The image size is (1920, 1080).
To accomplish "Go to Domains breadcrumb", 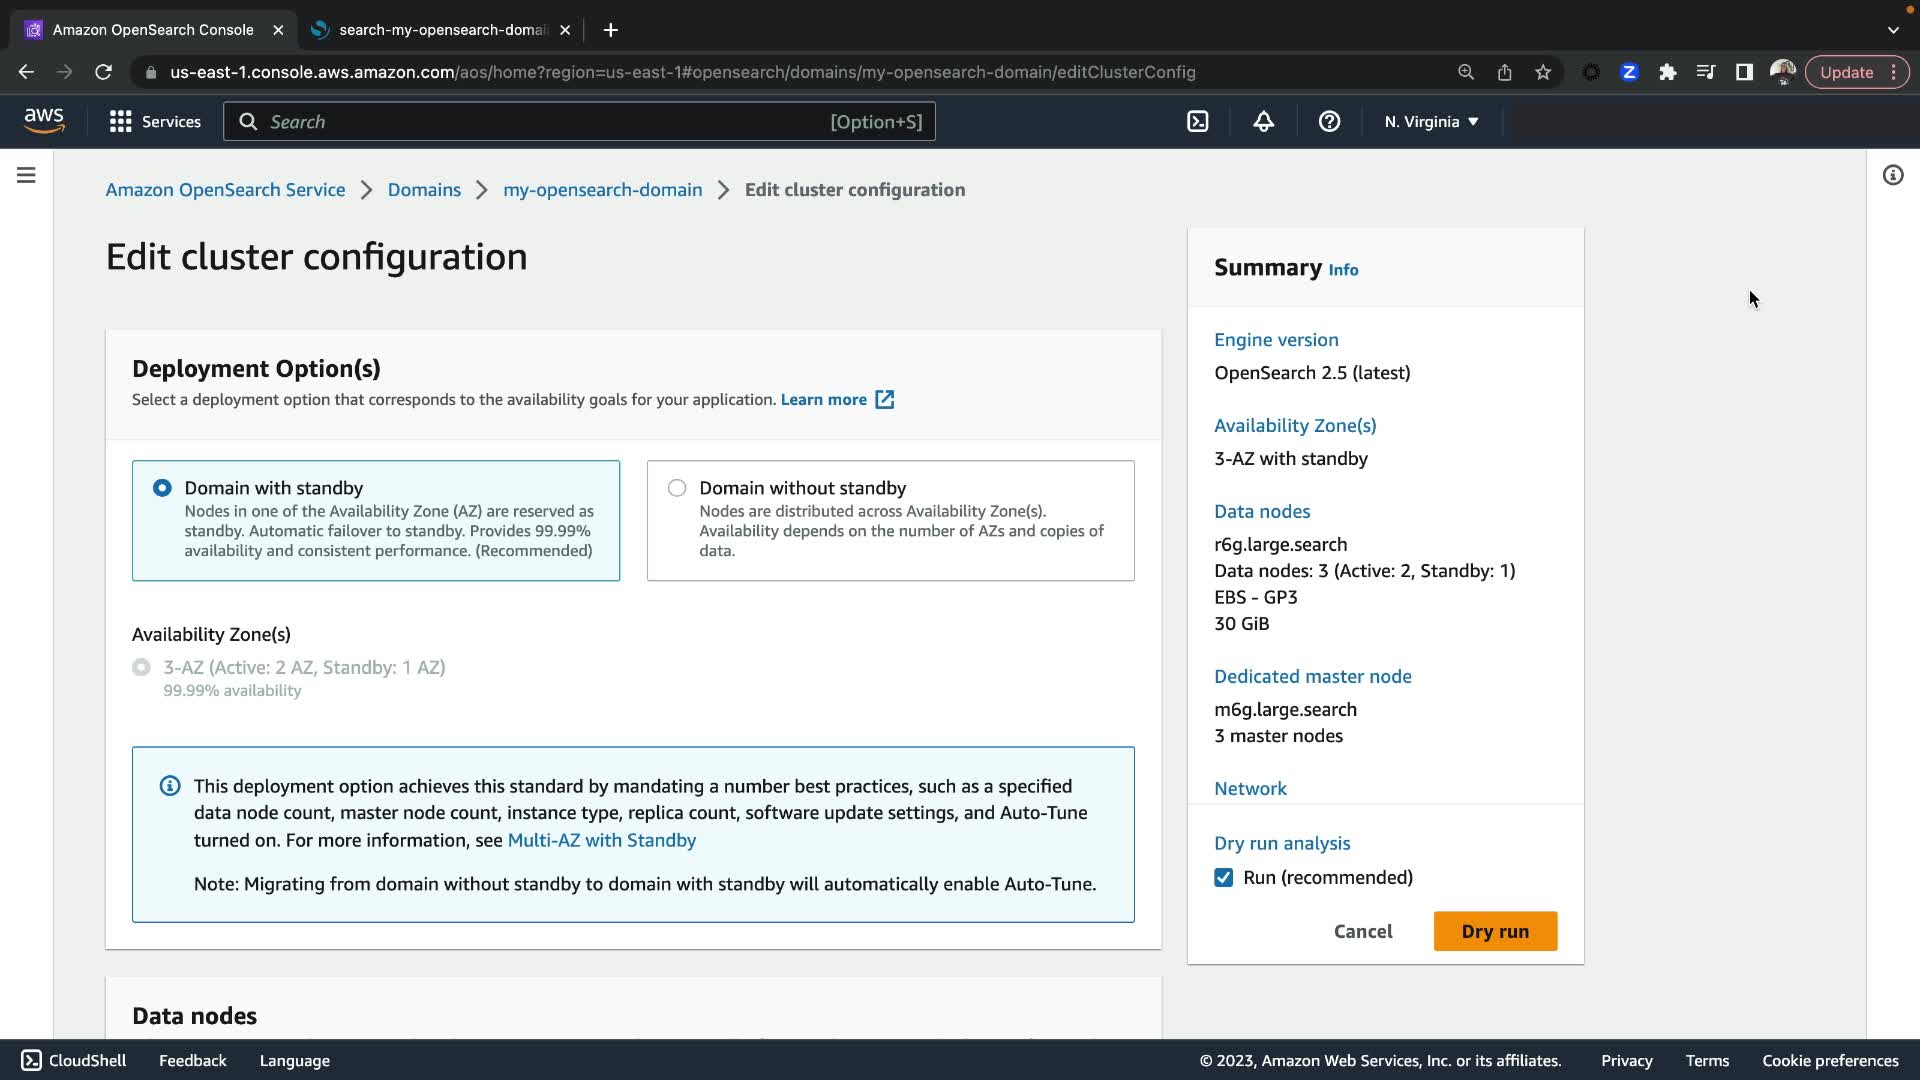I will pos(424,190).
